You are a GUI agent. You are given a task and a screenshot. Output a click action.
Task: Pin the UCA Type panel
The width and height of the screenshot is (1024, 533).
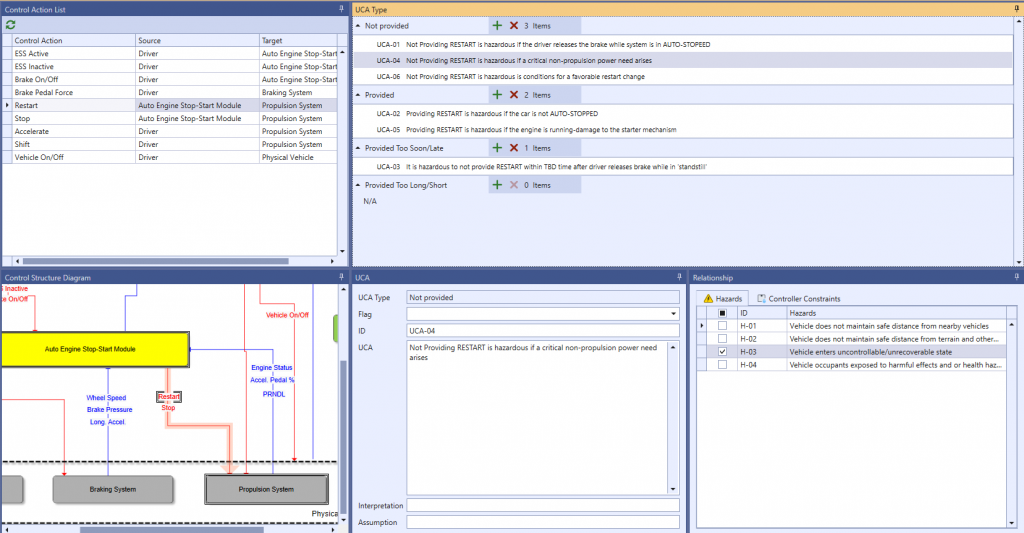1017,9
